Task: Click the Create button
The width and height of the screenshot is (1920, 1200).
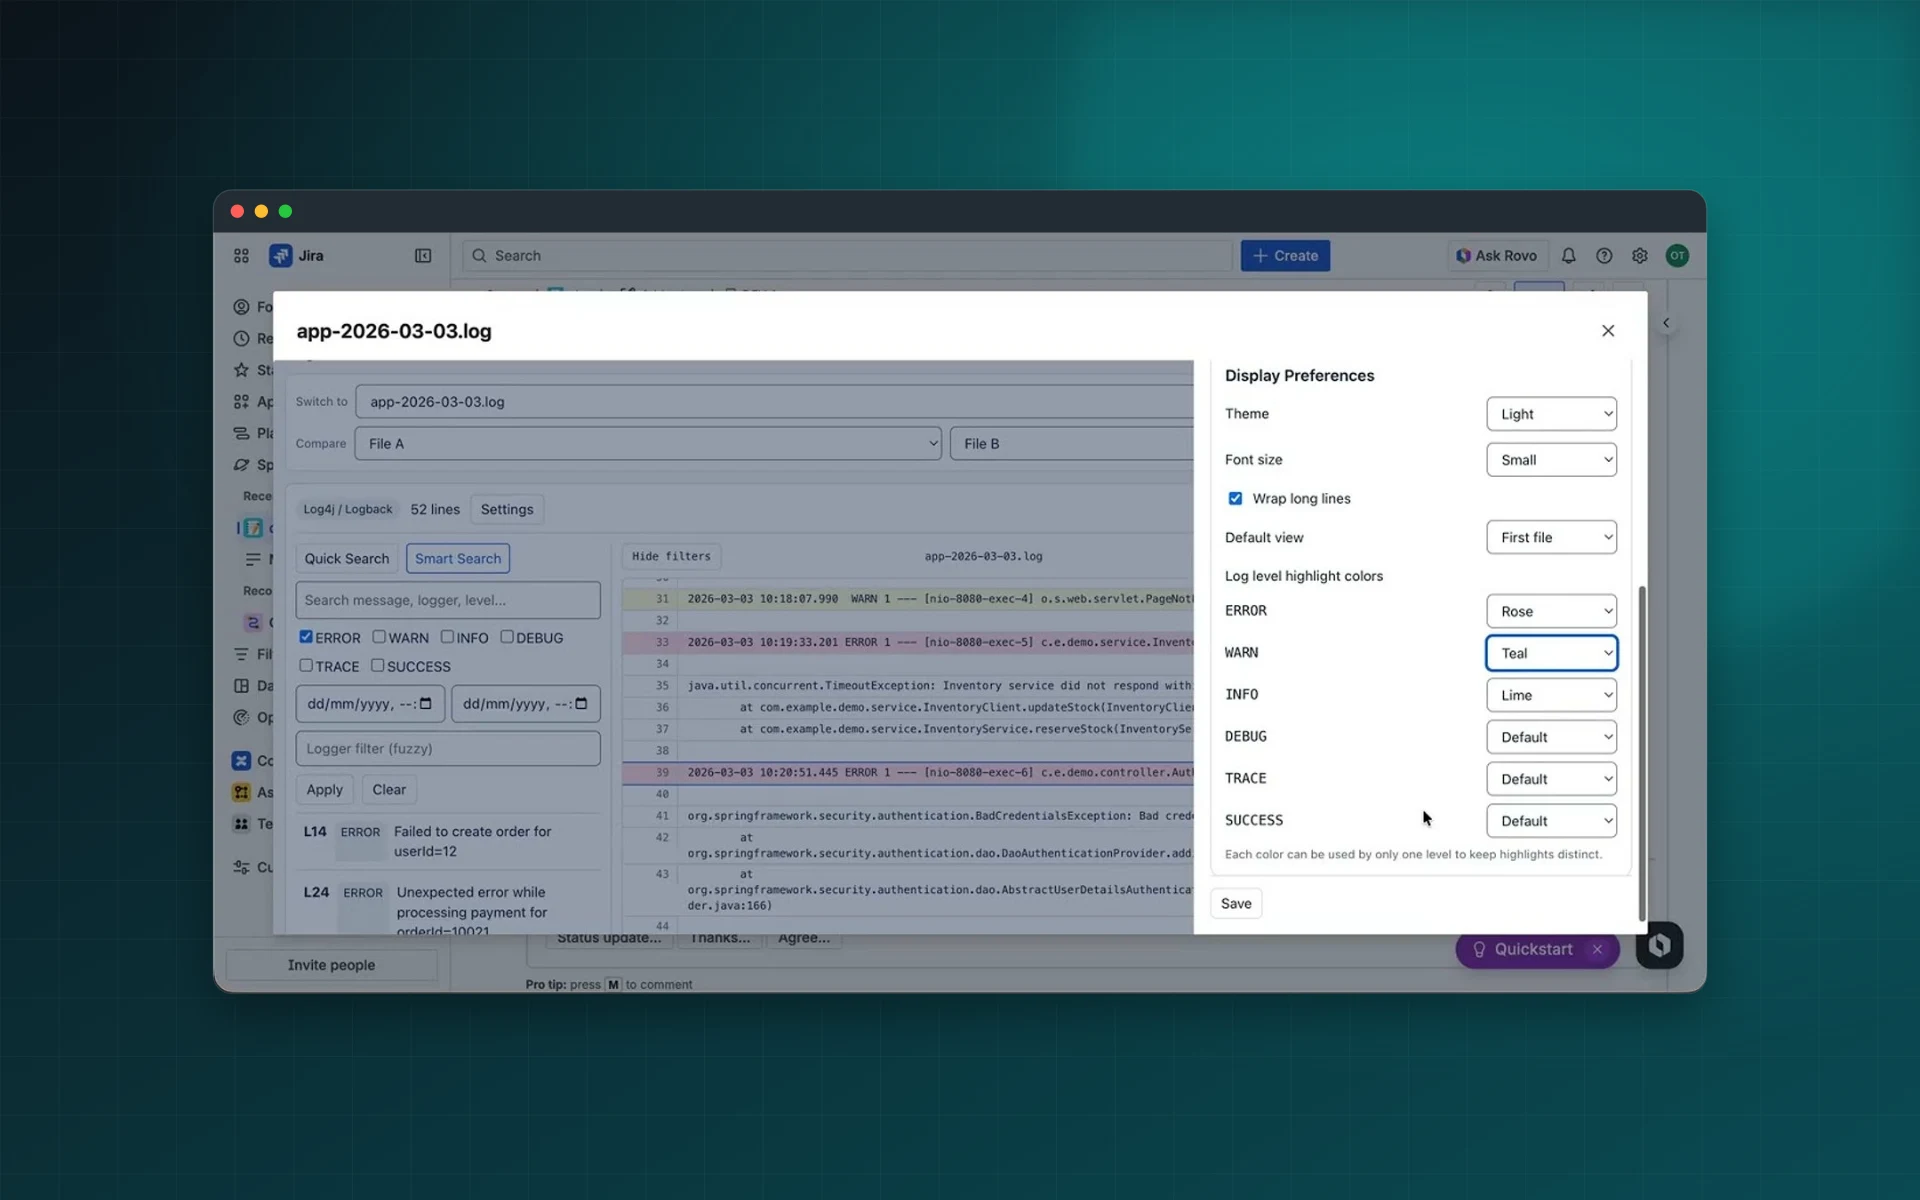Action: click(x=1285, y=256)
